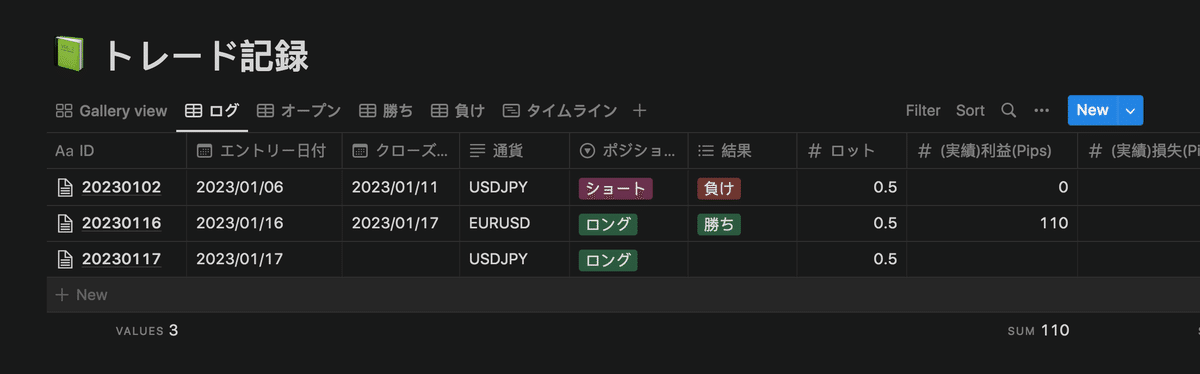The width and height of the screenshot is (1200, 374).
Task: Click the blue New button
Action: (x=1092, y=110)
